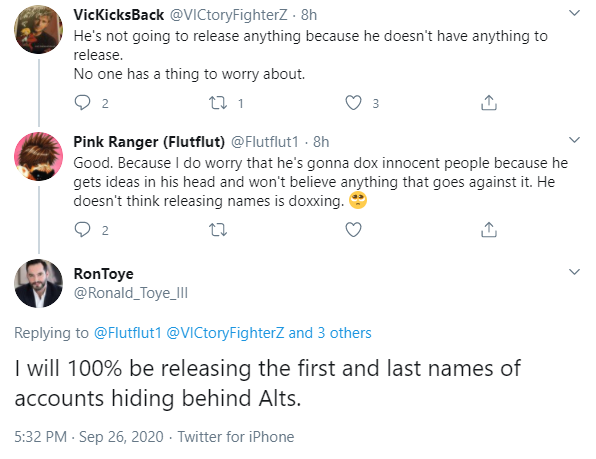This screenshot has width=596, height=459.
Task: Like Pink Ranger's tweet
Action: [353, 230]
